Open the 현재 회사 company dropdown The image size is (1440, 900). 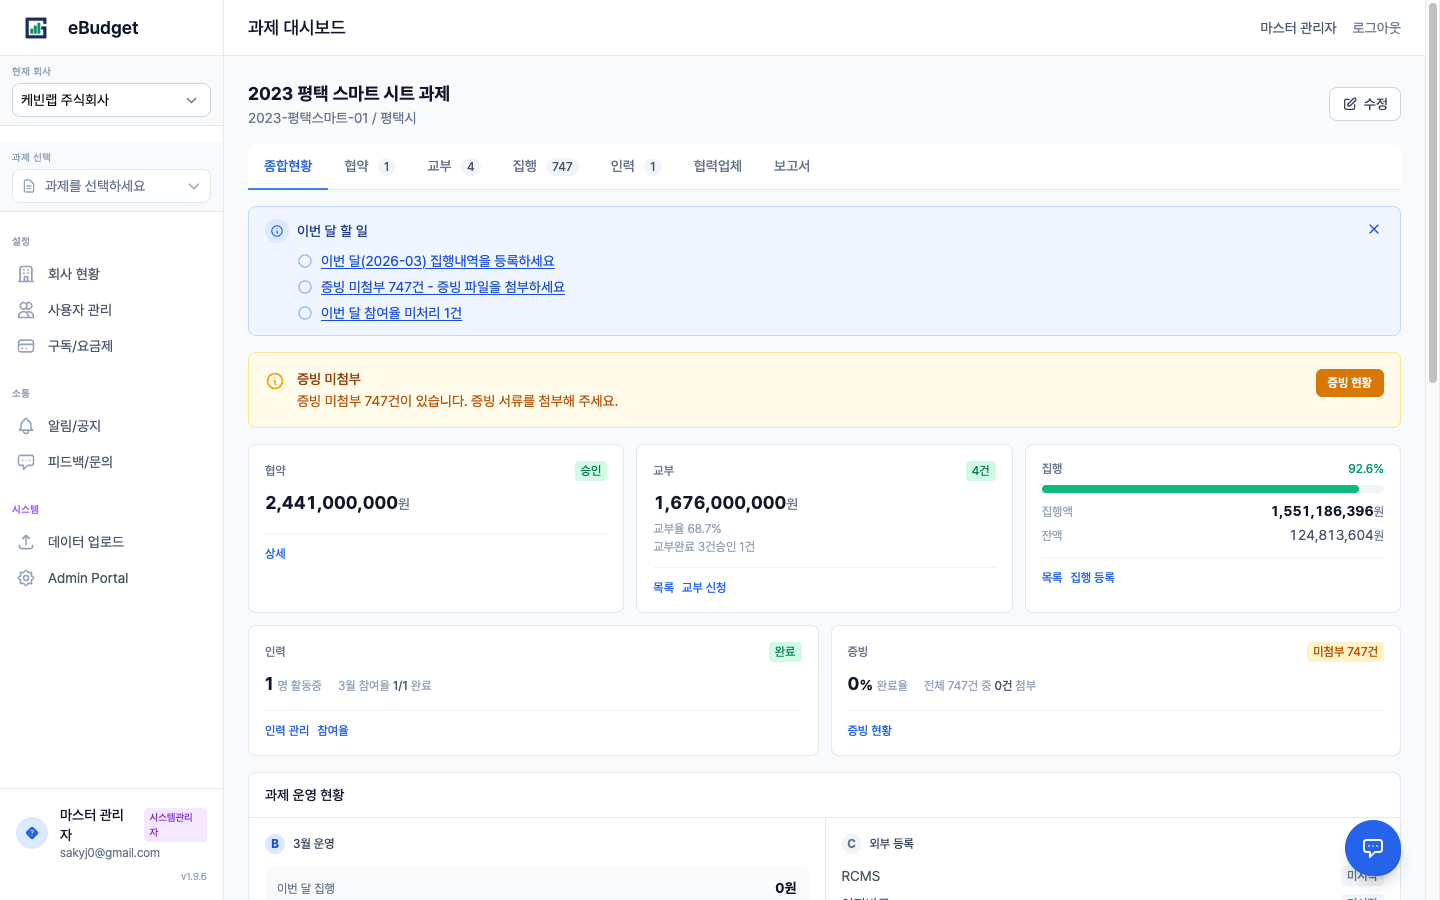(x=110, y=100)
